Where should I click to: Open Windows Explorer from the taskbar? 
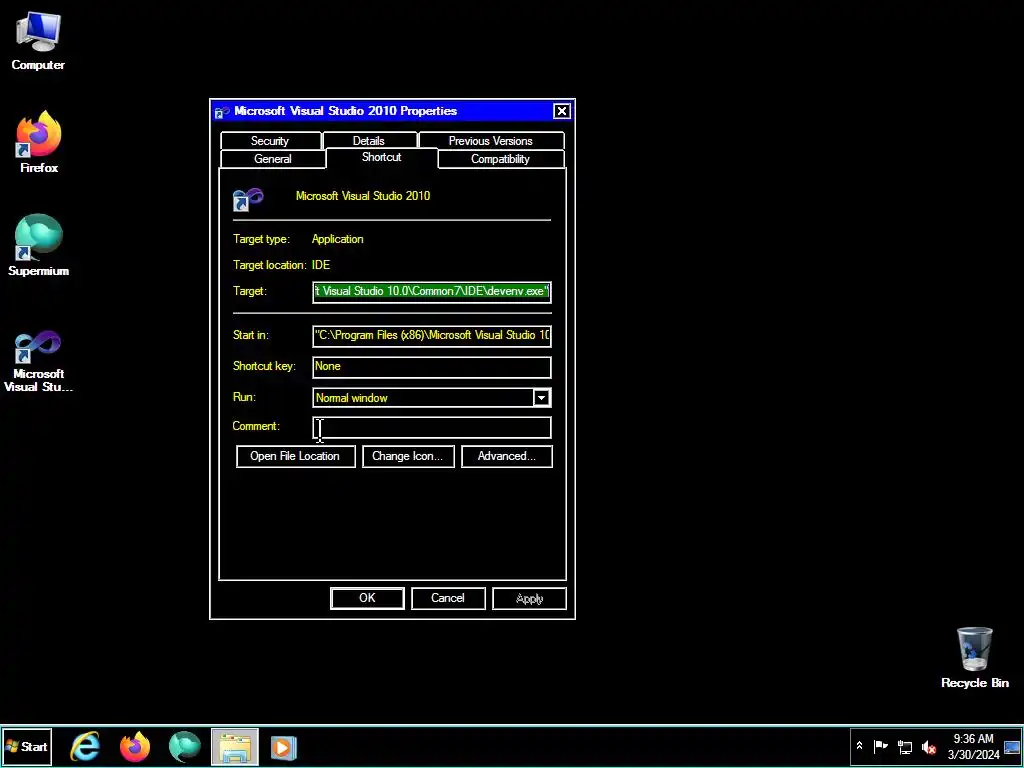click(x=234, y=746)
